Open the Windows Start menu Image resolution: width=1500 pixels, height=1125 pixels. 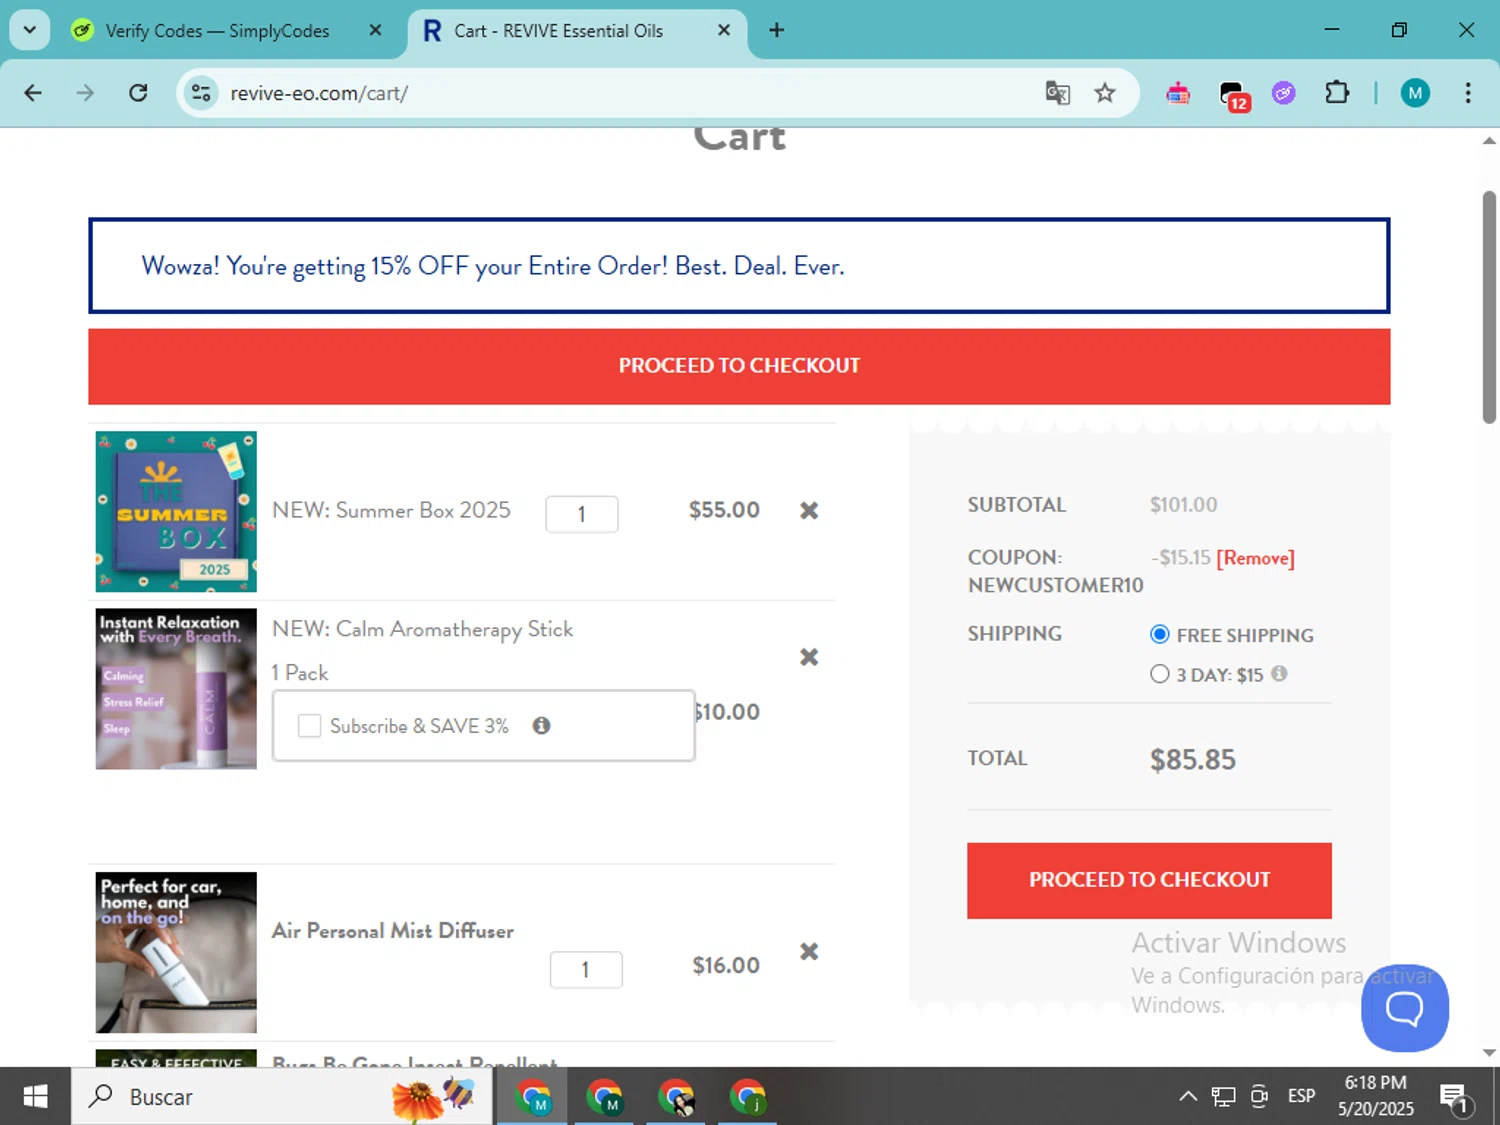(35, 1097)
